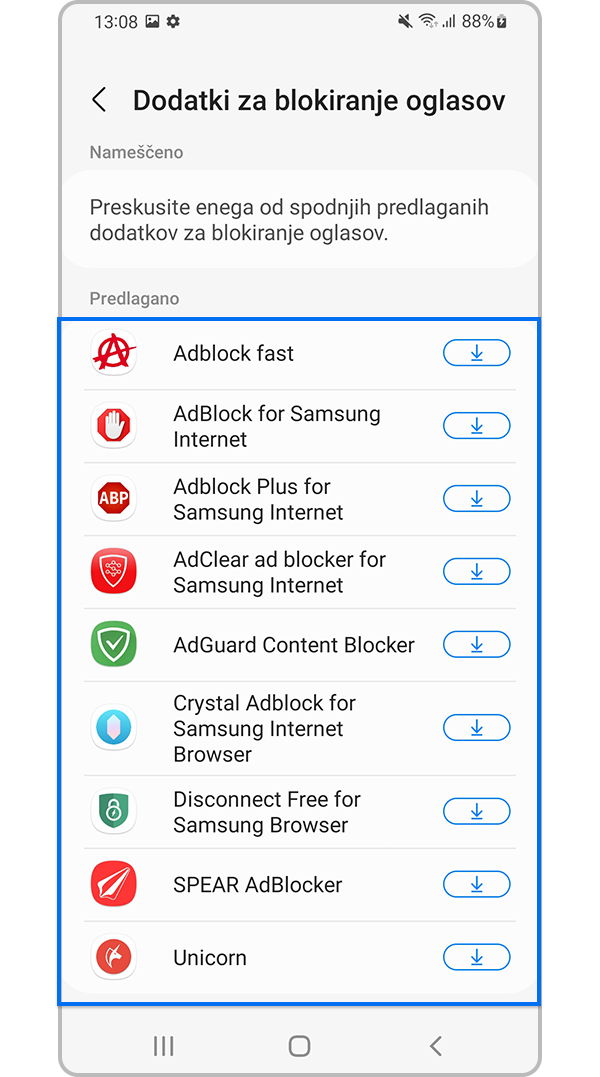The width and height of the screenshot is (600, 1077).
Task: Download AdClear ad blocker
Action: [x=476, y=572]
